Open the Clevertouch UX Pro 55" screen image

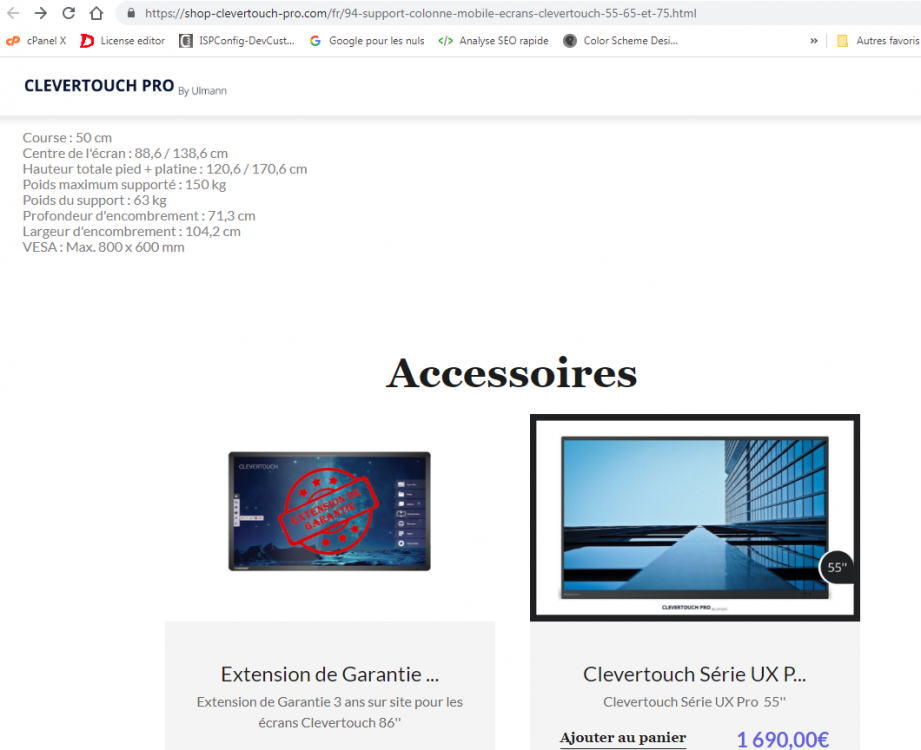695,517
